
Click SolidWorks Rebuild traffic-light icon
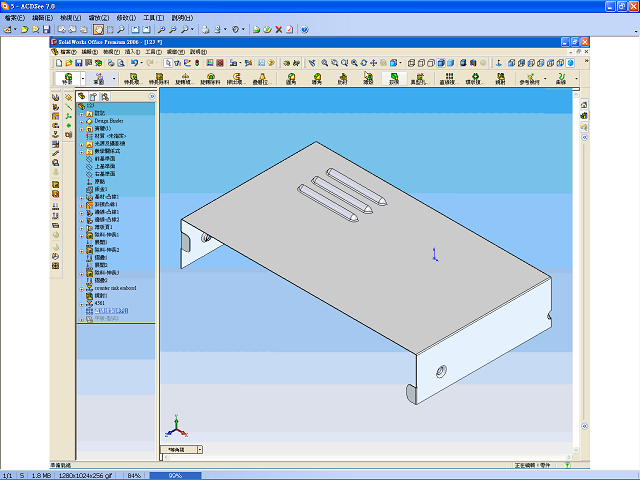(197, 63)
